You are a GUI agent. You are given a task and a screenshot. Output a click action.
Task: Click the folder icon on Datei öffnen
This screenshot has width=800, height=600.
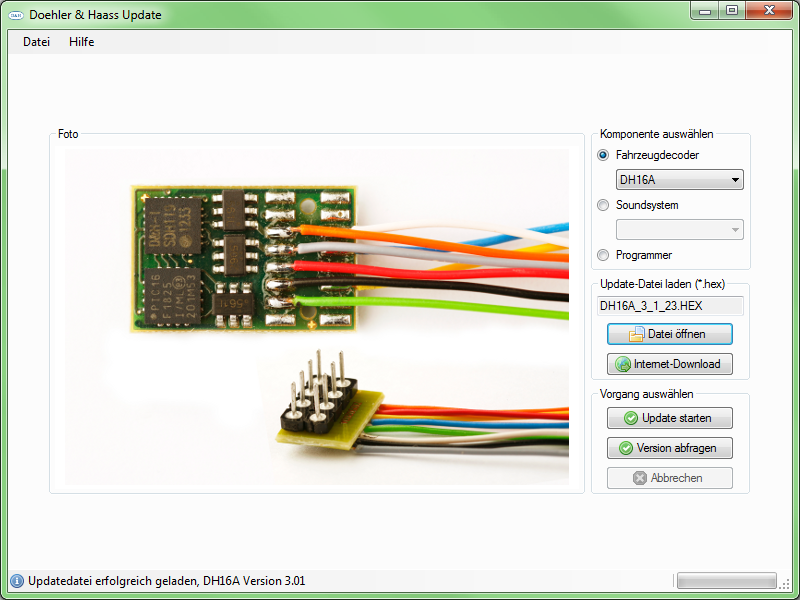(x=636, y=334)
